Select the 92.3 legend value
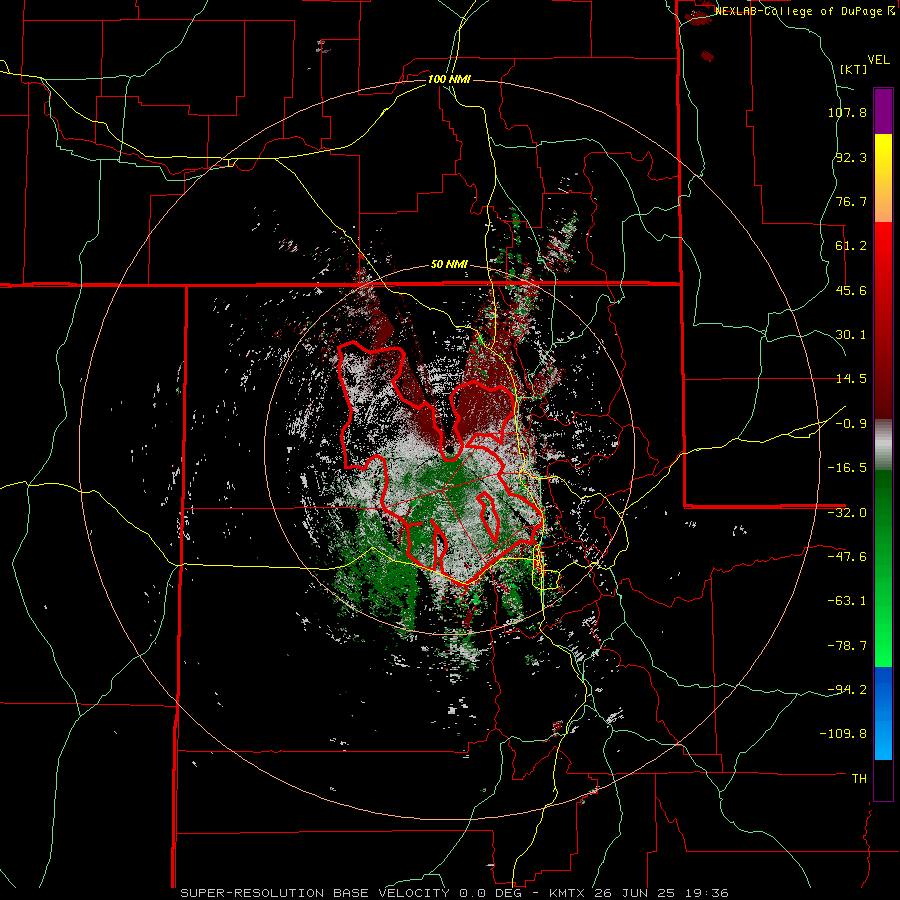 click(851, 157)
